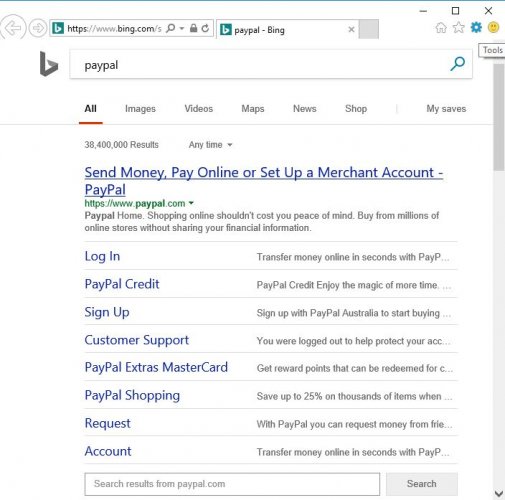Screen dimensions: 505x500
Task: Click 'Search results from paypal.com' field
Action: [232, 484]
